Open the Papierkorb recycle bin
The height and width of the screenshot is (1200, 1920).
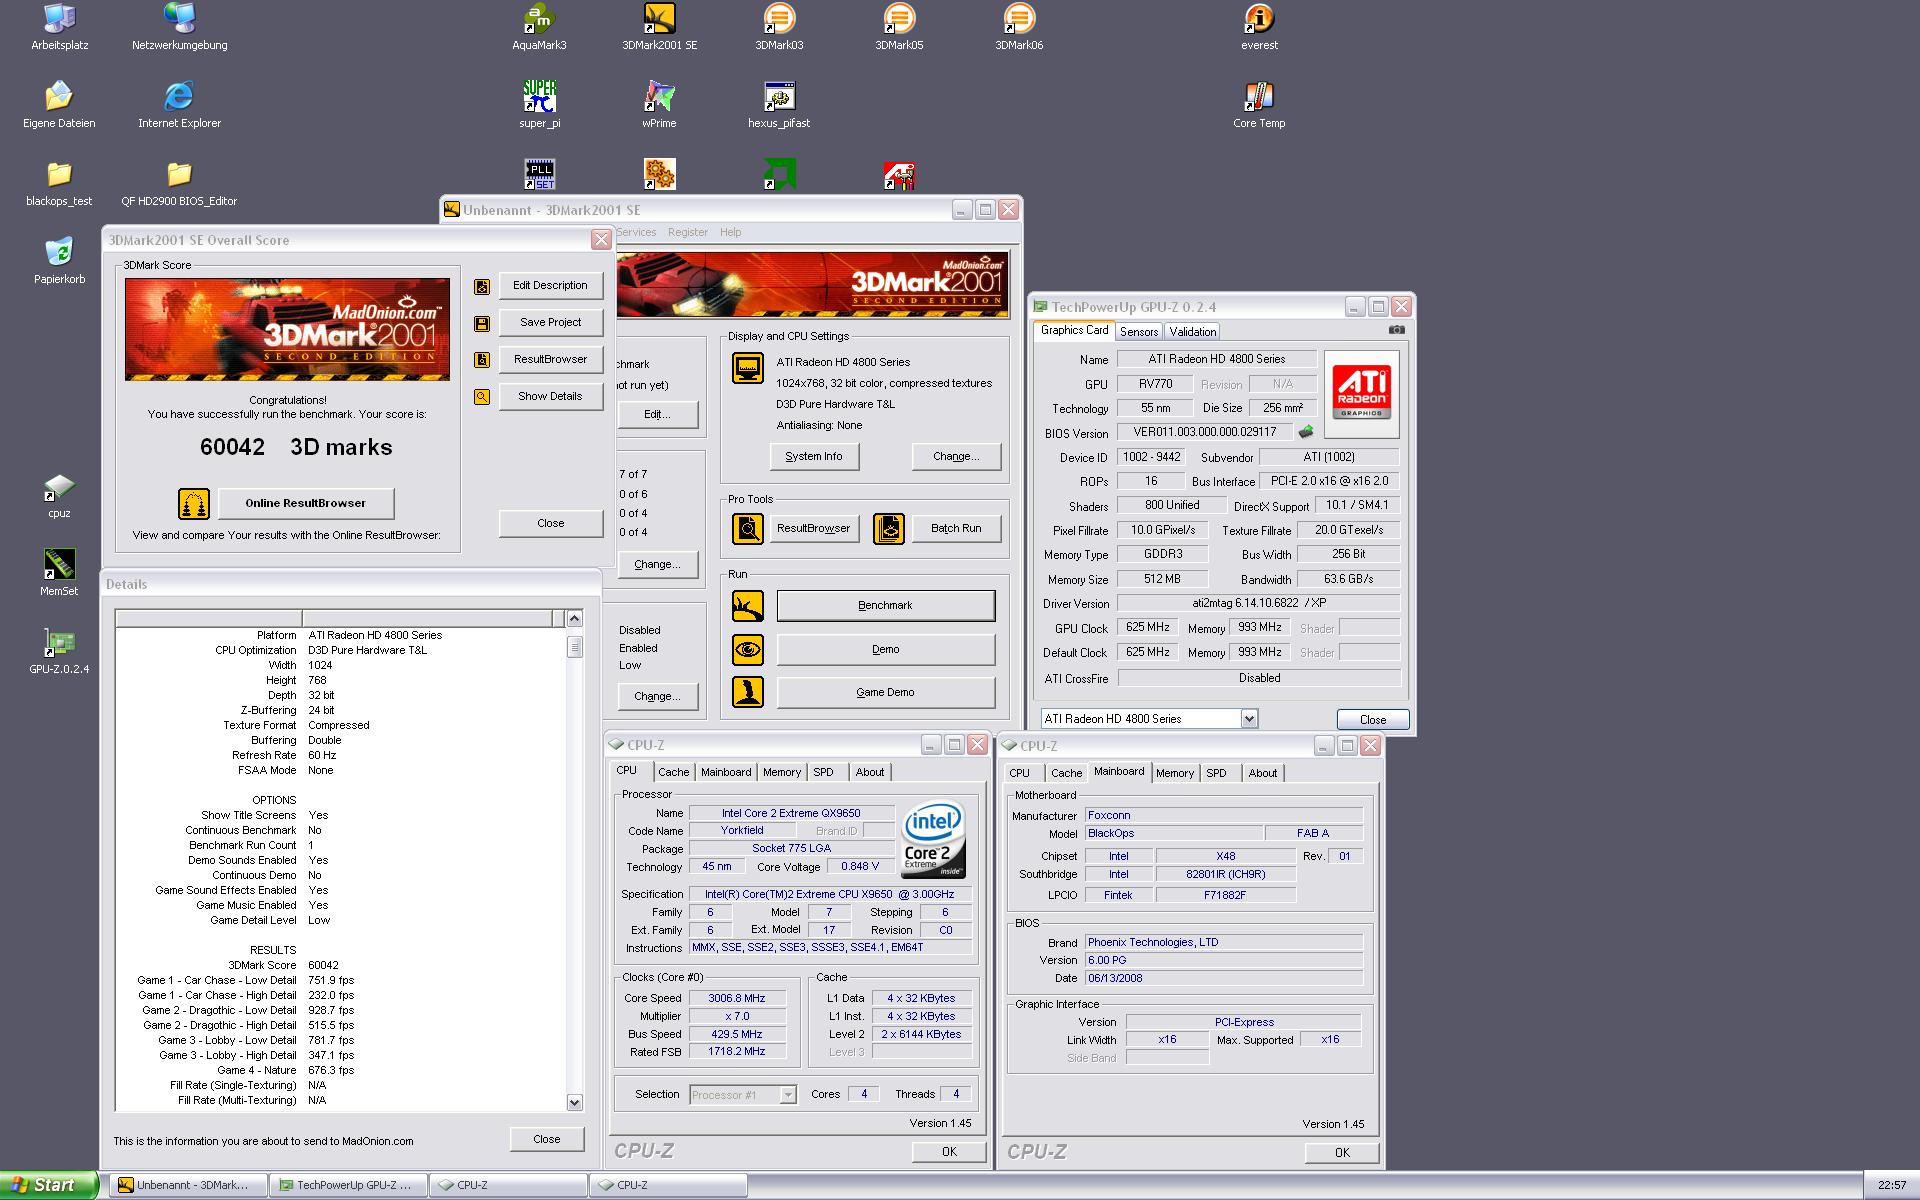59,261
